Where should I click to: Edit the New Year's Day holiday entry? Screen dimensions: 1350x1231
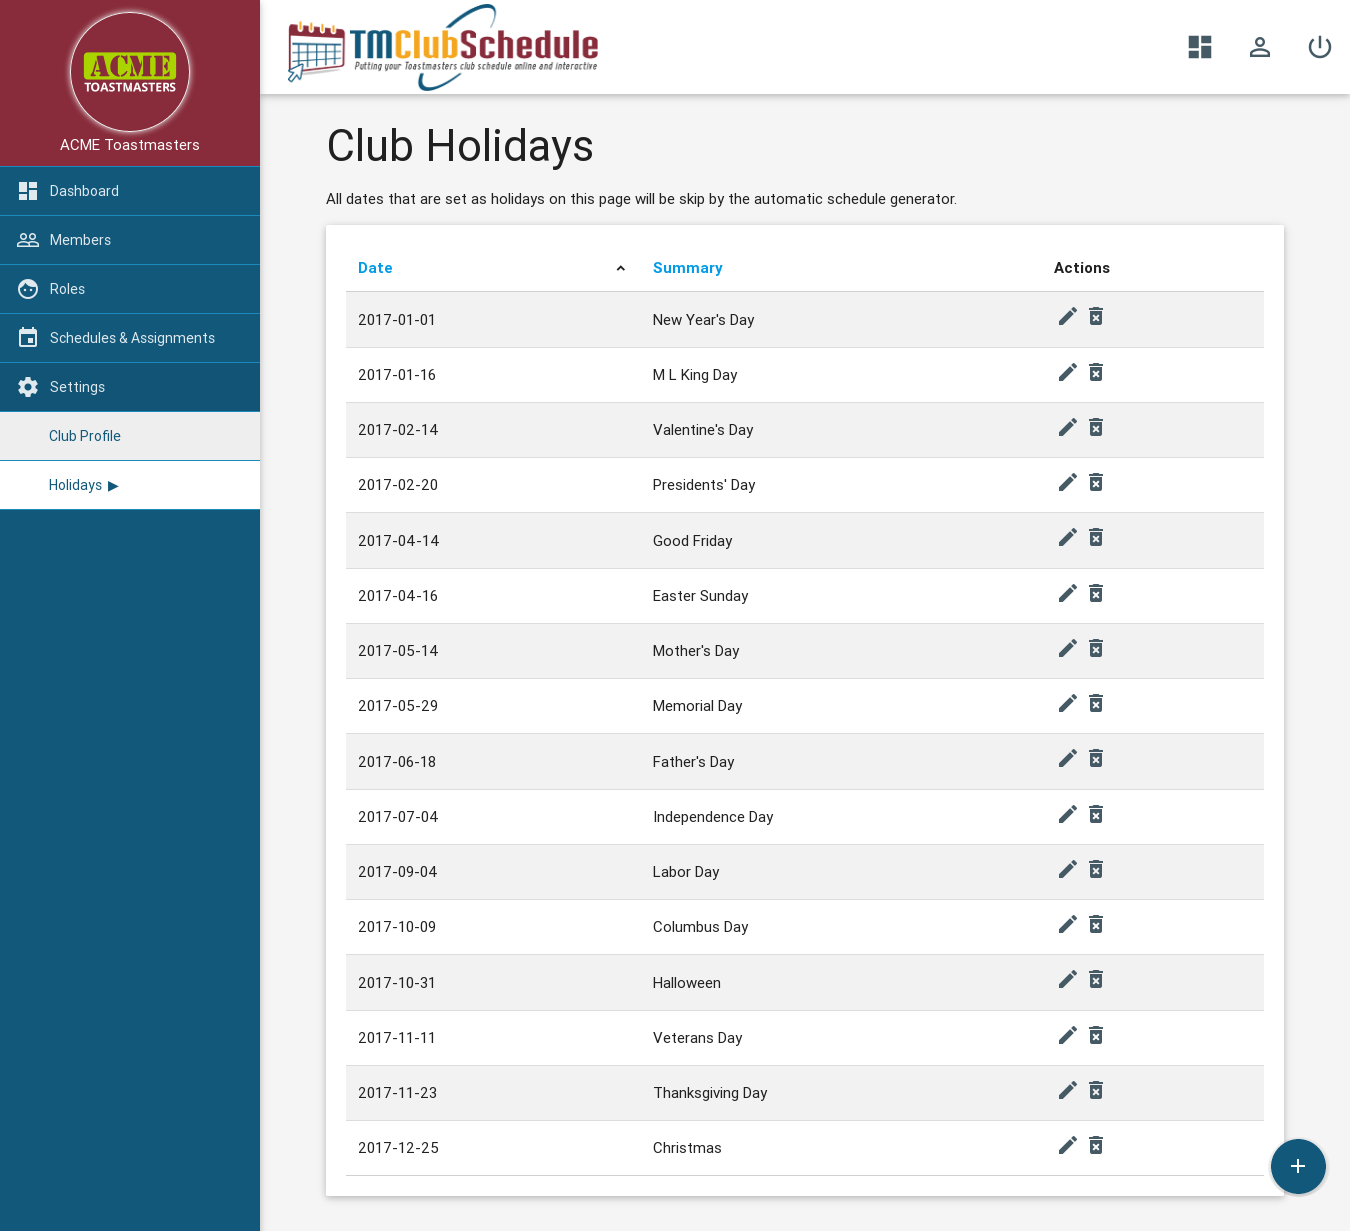pyautogui.click(x=1067, y=316)
